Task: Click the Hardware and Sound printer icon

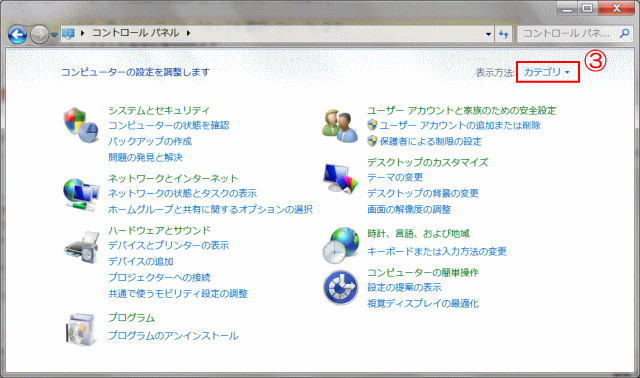Action: click(x=82, y=248)
